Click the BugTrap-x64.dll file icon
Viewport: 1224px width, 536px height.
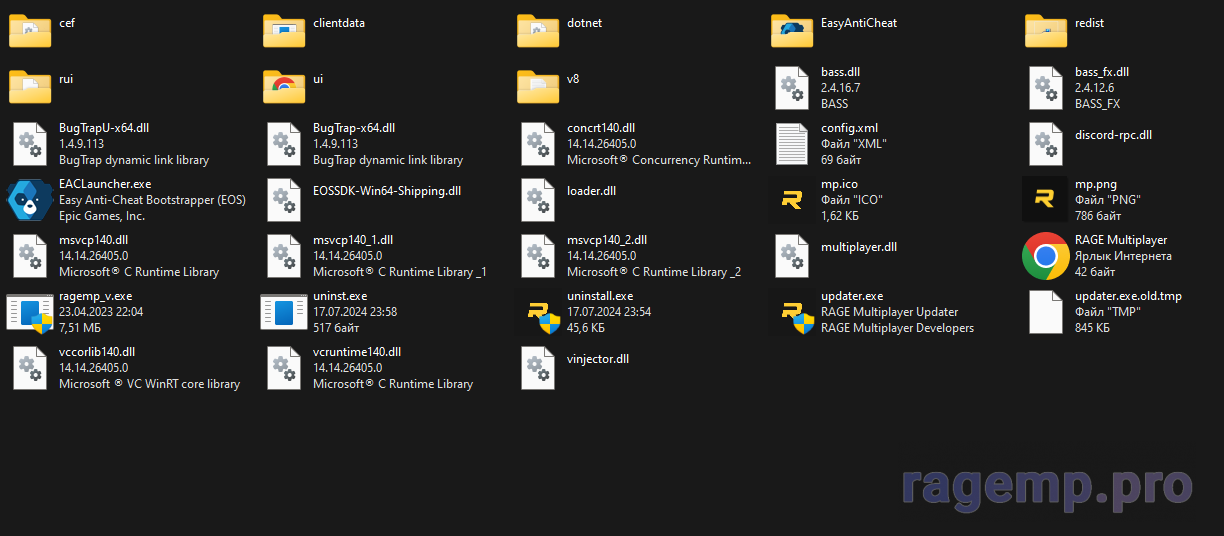coord(284,144)
